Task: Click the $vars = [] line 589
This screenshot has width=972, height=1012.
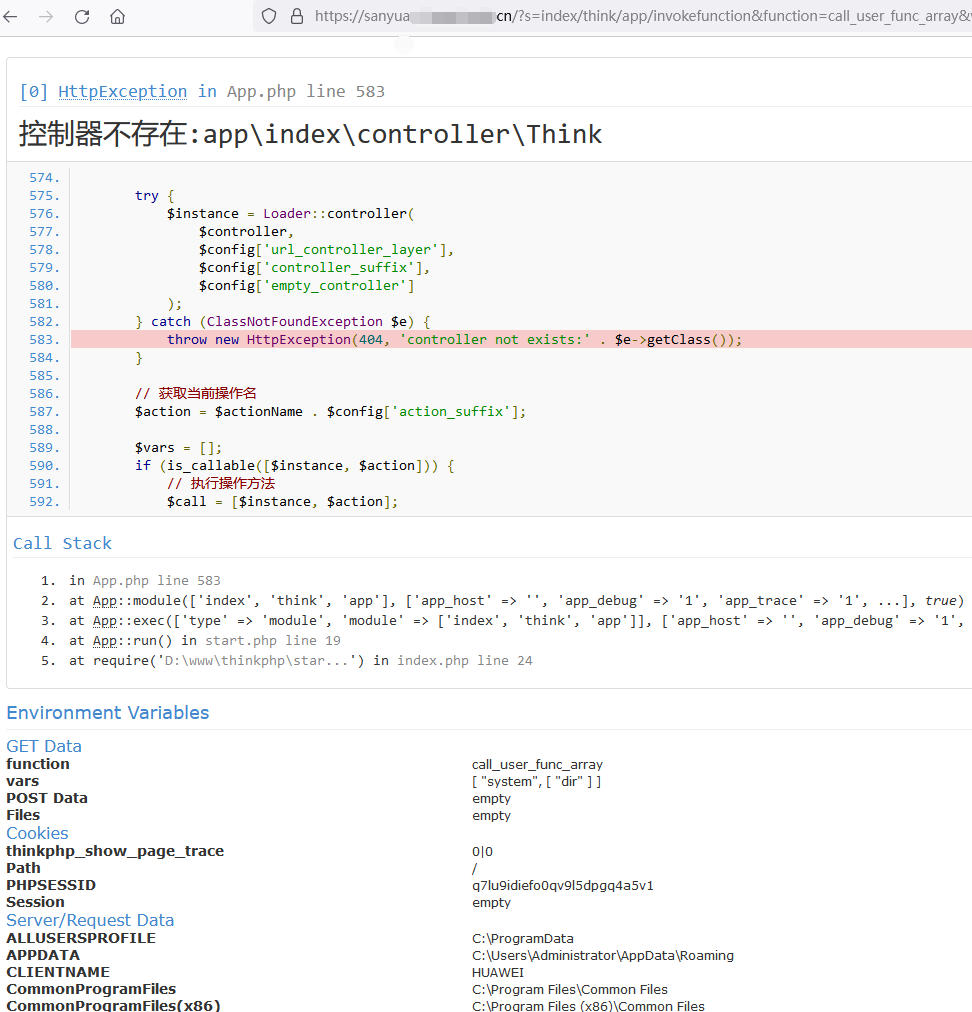Action: 178,448
